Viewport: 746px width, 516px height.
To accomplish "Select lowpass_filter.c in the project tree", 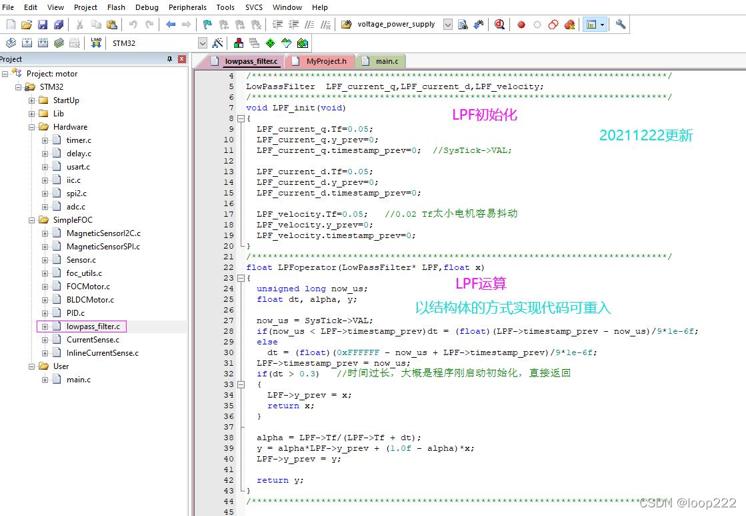I will pos(93,327).
